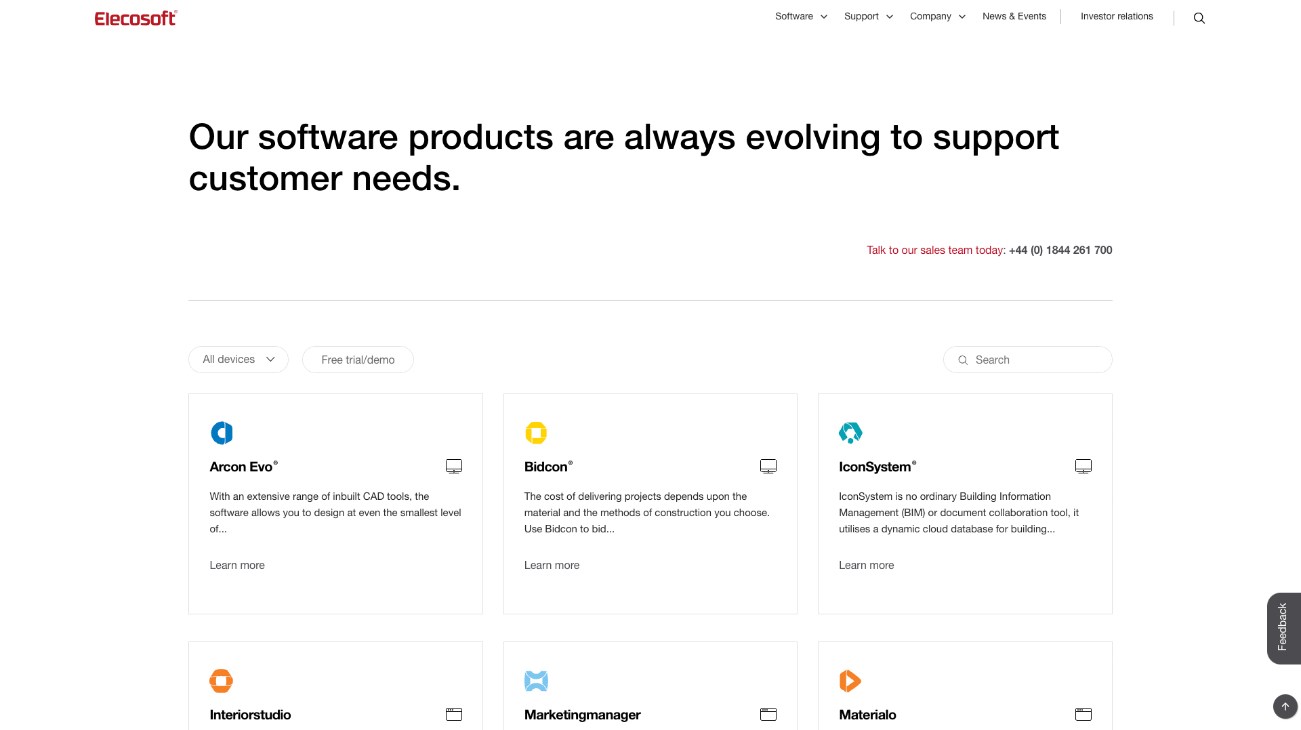Click the IconSystem teal logo icon
The width and height of the screenshot is (1301, 730).
pyautogui.click(x=850, y=433)
